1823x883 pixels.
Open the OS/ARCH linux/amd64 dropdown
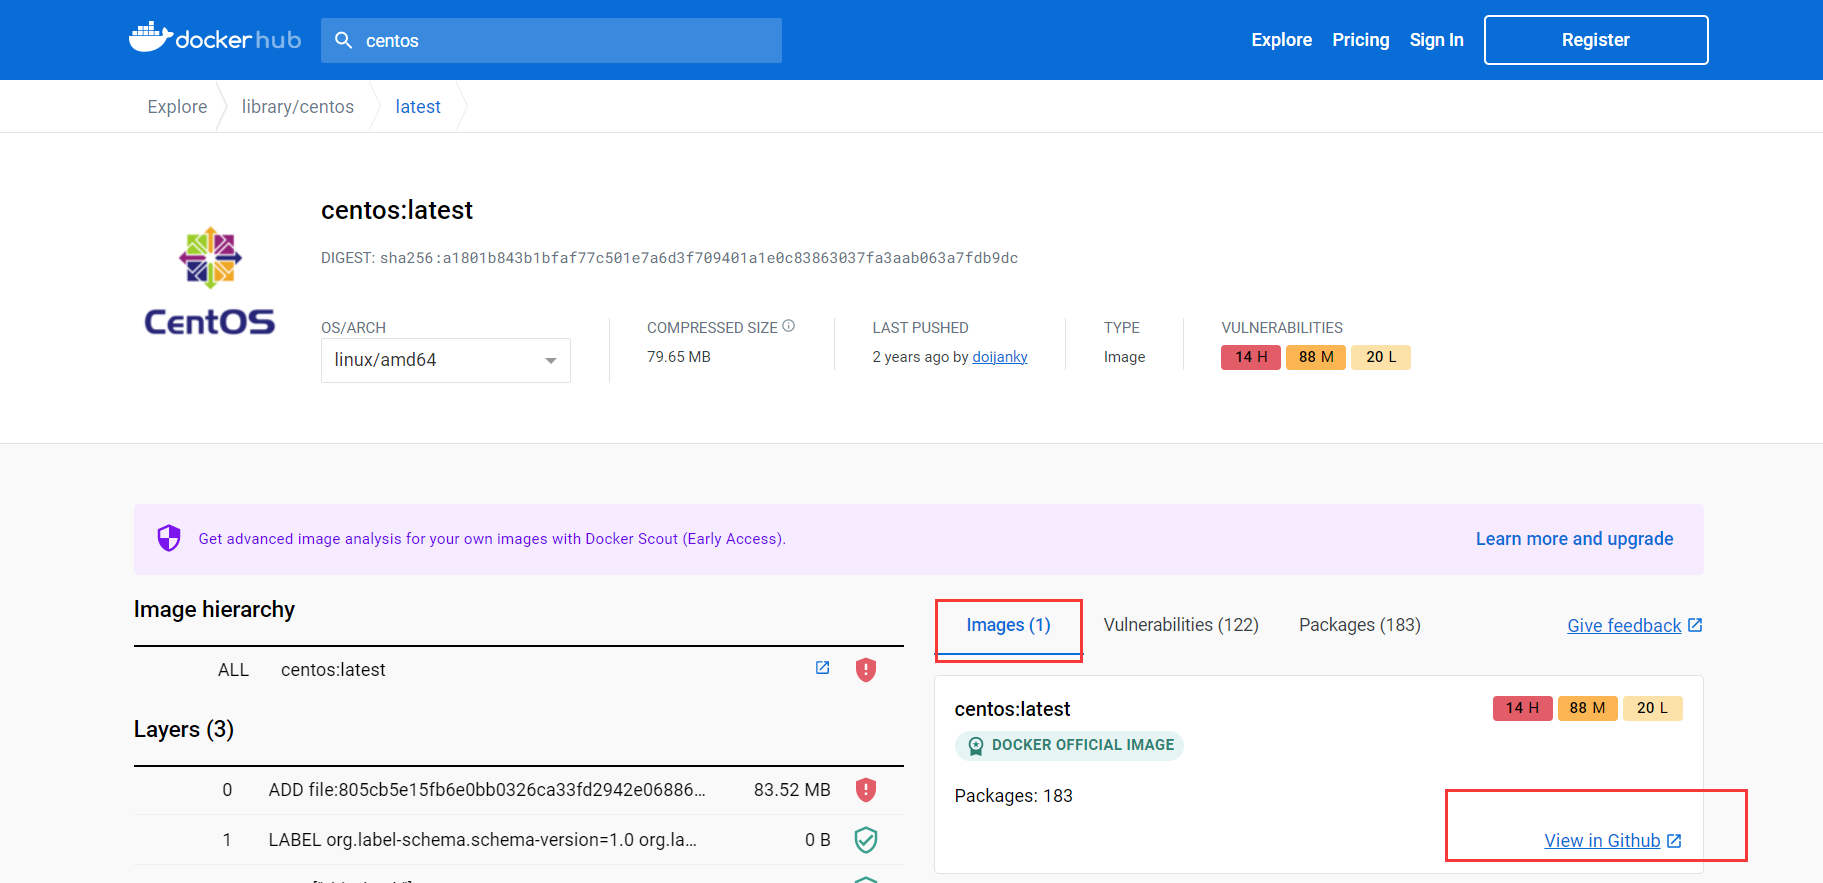click(x=446, y=360)
